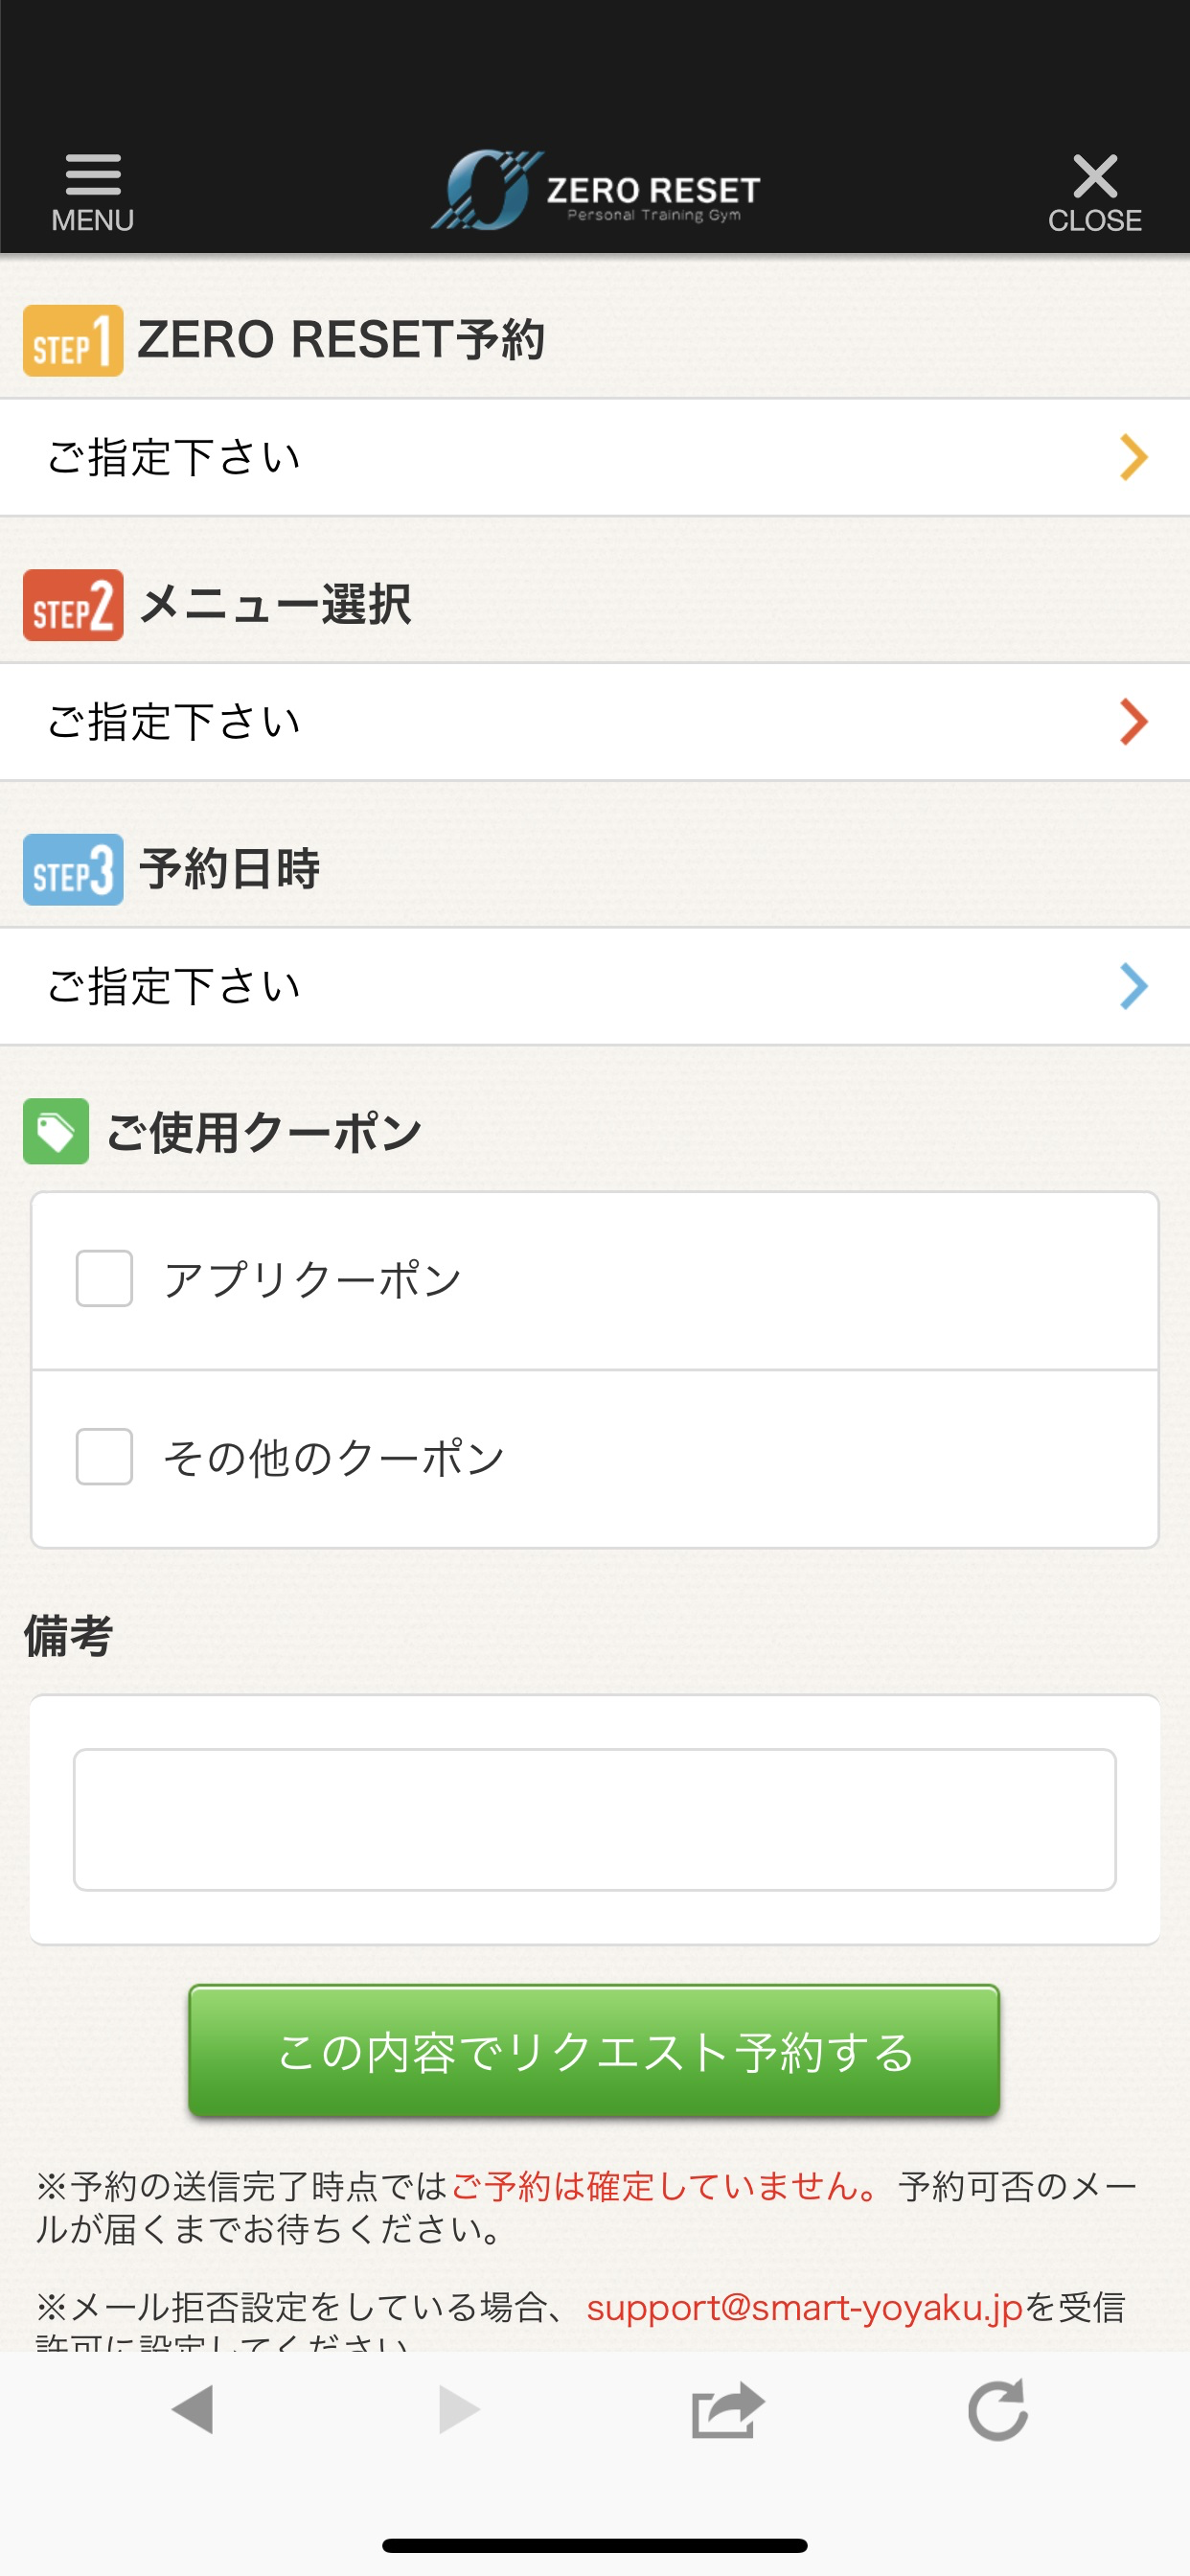Image resolution: width=1190 pixels, height=2576 pixels.
Task: Focus the 備考 text input field
Action: [595, 1819]
